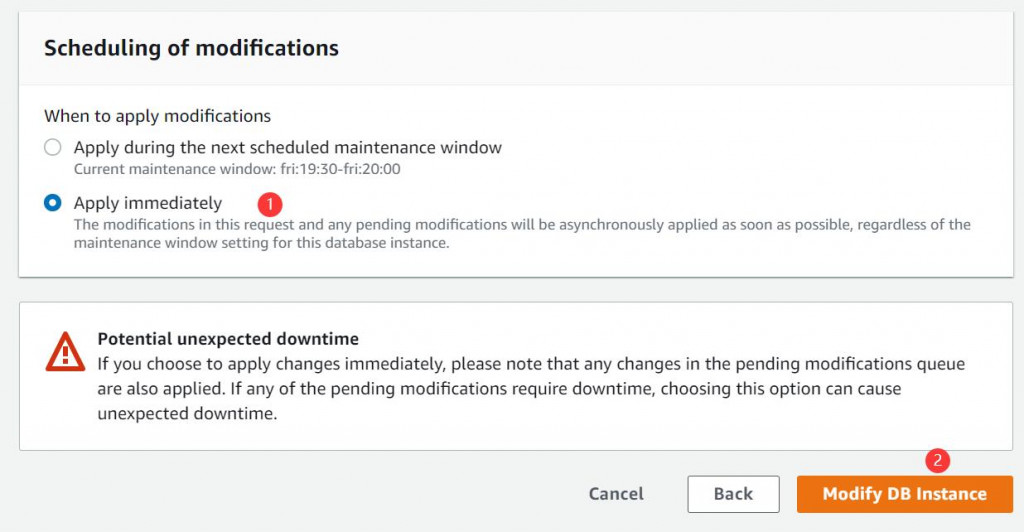Select the Apply immediately radio button

[53, 203]
